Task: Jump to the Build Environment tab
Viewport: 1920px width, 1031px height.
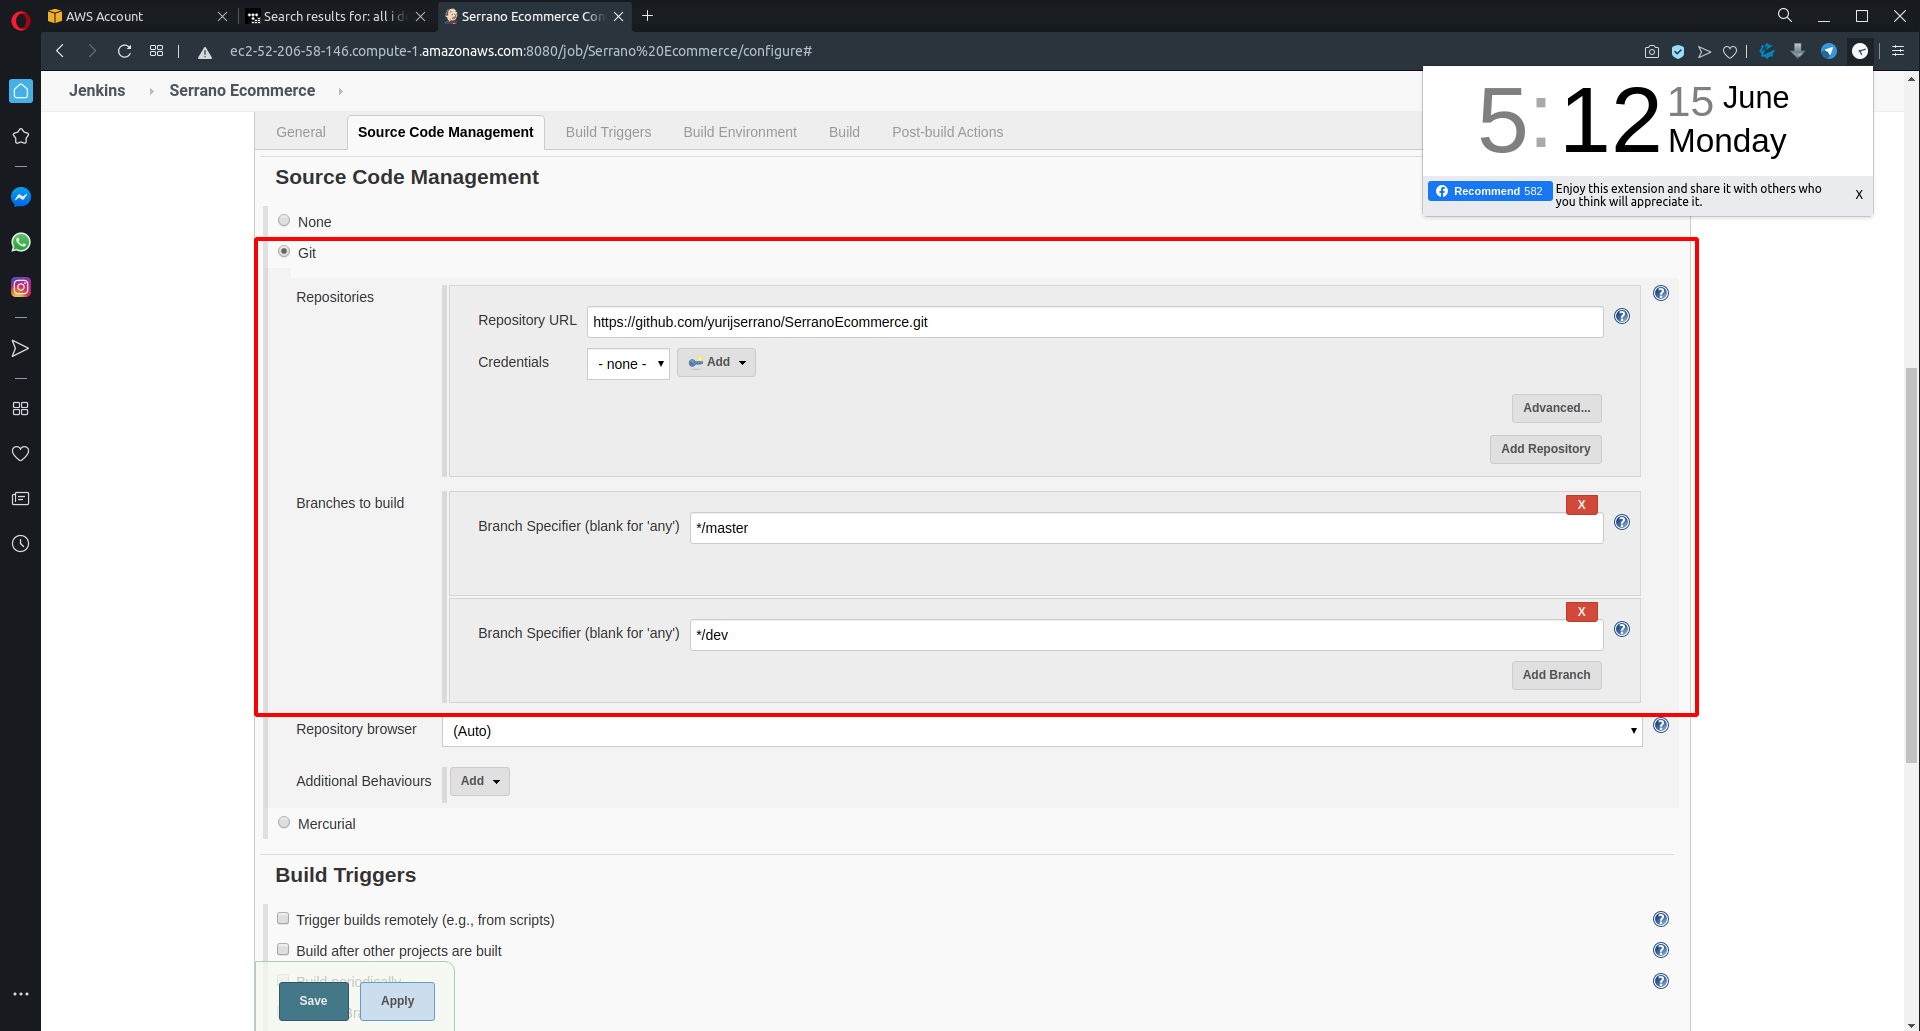Action: 740,132
